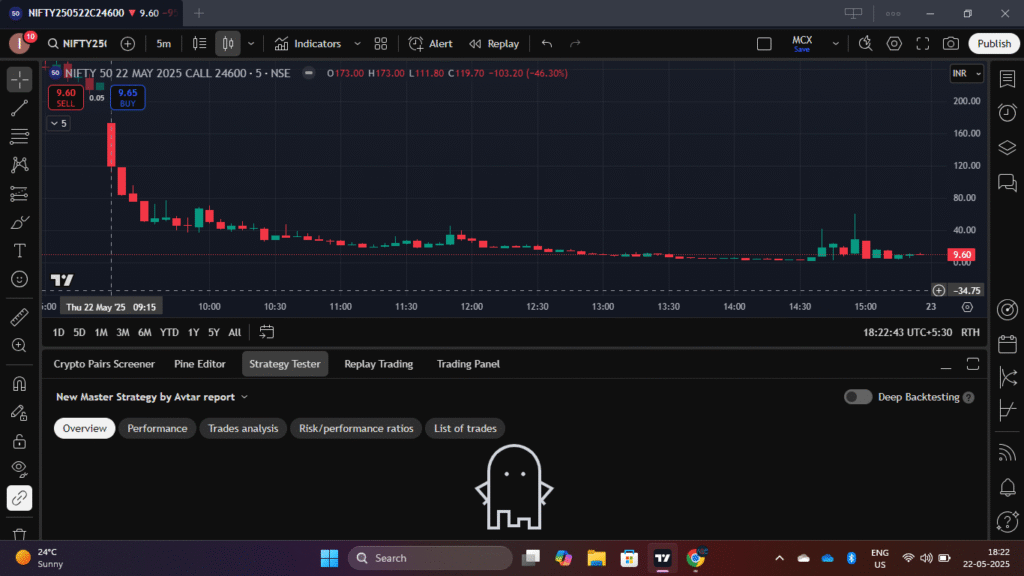The height and width of the screenshot is (576, 1024).
Task: Open the List of trades tab
Action: [x=465, y=428]
